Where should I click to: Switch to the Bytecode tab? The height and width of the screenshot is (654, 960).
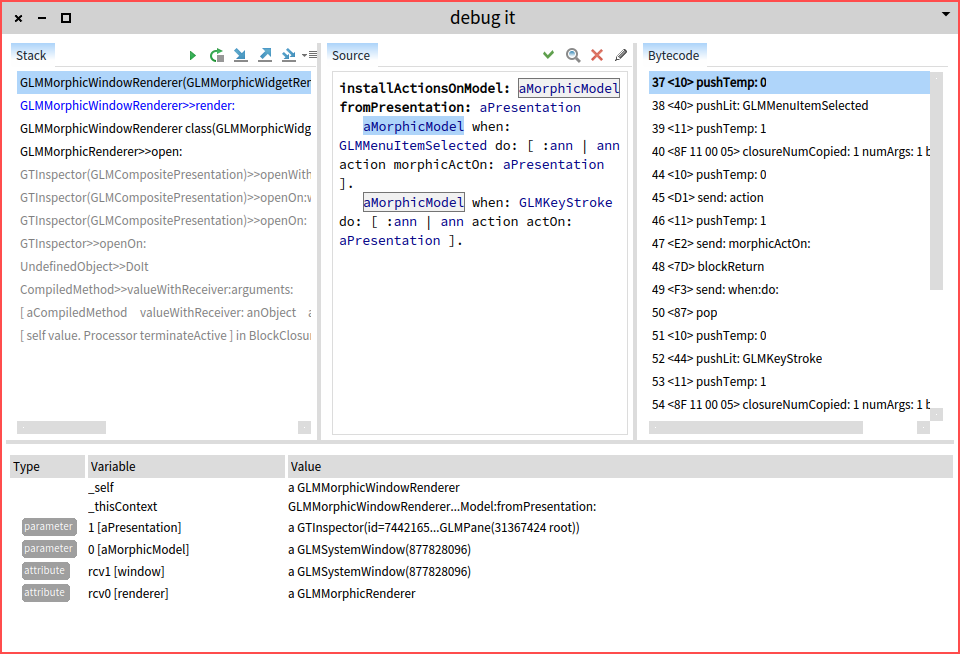pyautogui.click(x=673, y=55)
